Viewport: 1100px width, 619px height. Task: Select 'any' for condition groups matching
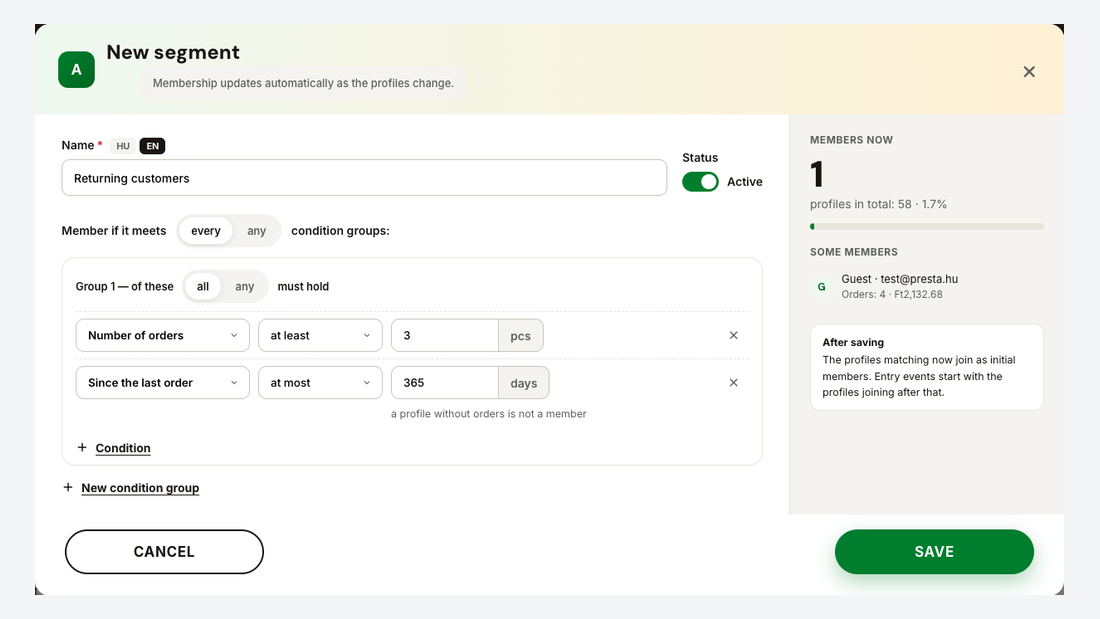(x=256, y=231)
